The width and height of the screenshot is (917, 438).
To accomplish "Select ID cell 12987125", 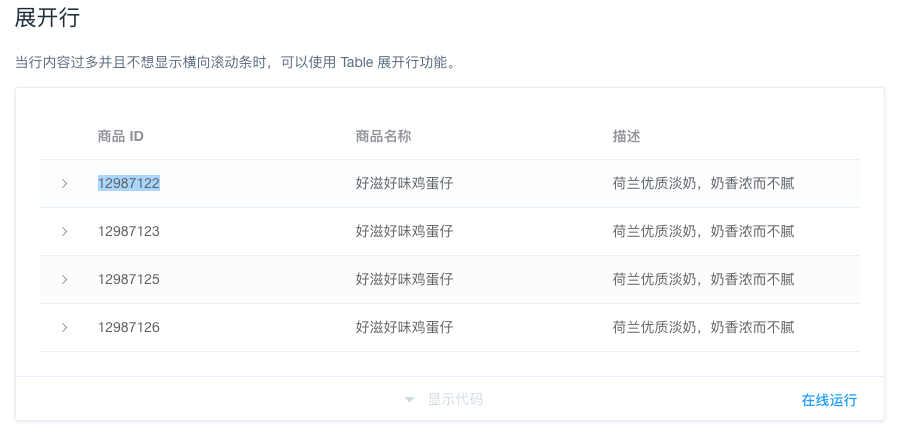I will click(129, 280).
